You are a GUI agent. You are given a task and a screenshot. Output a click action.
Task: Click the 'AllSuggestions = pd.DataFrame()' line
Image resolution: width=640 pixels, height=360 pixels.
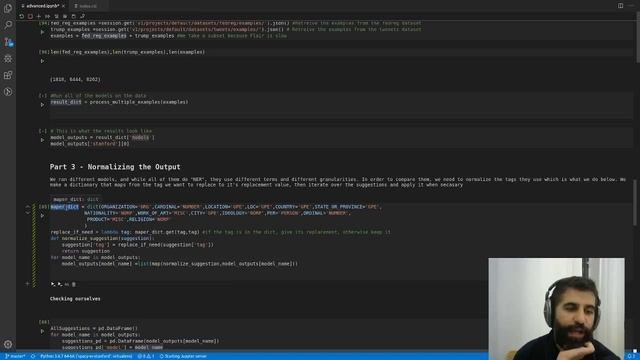[94, 328]
